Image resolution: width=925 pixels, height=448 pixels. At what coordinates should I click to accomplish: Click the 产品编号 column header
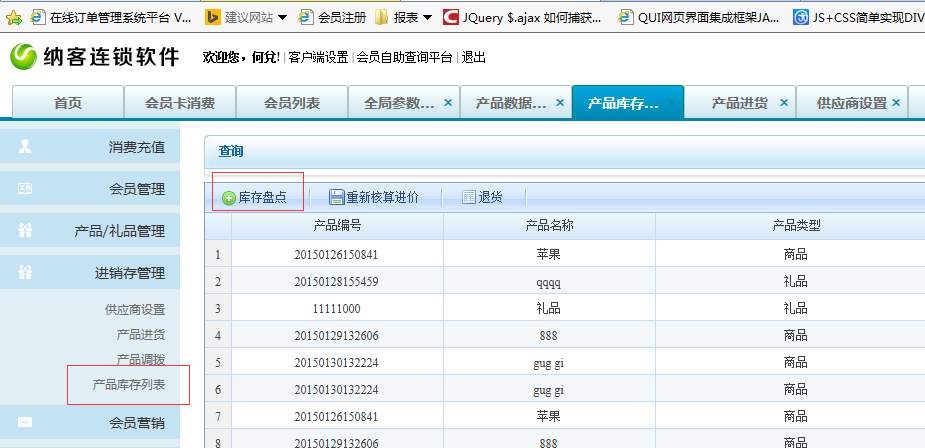tap(337, 226)
